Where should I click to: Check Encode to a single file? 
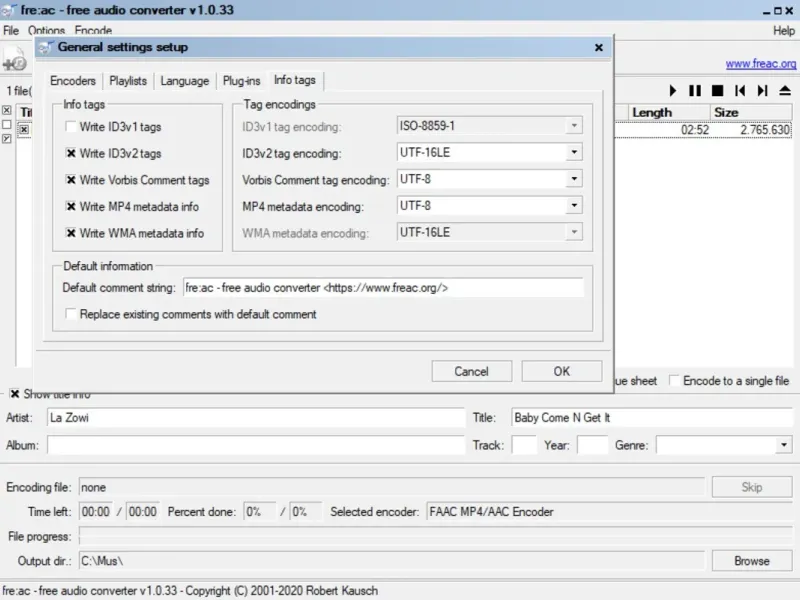[x=674, y=381]
